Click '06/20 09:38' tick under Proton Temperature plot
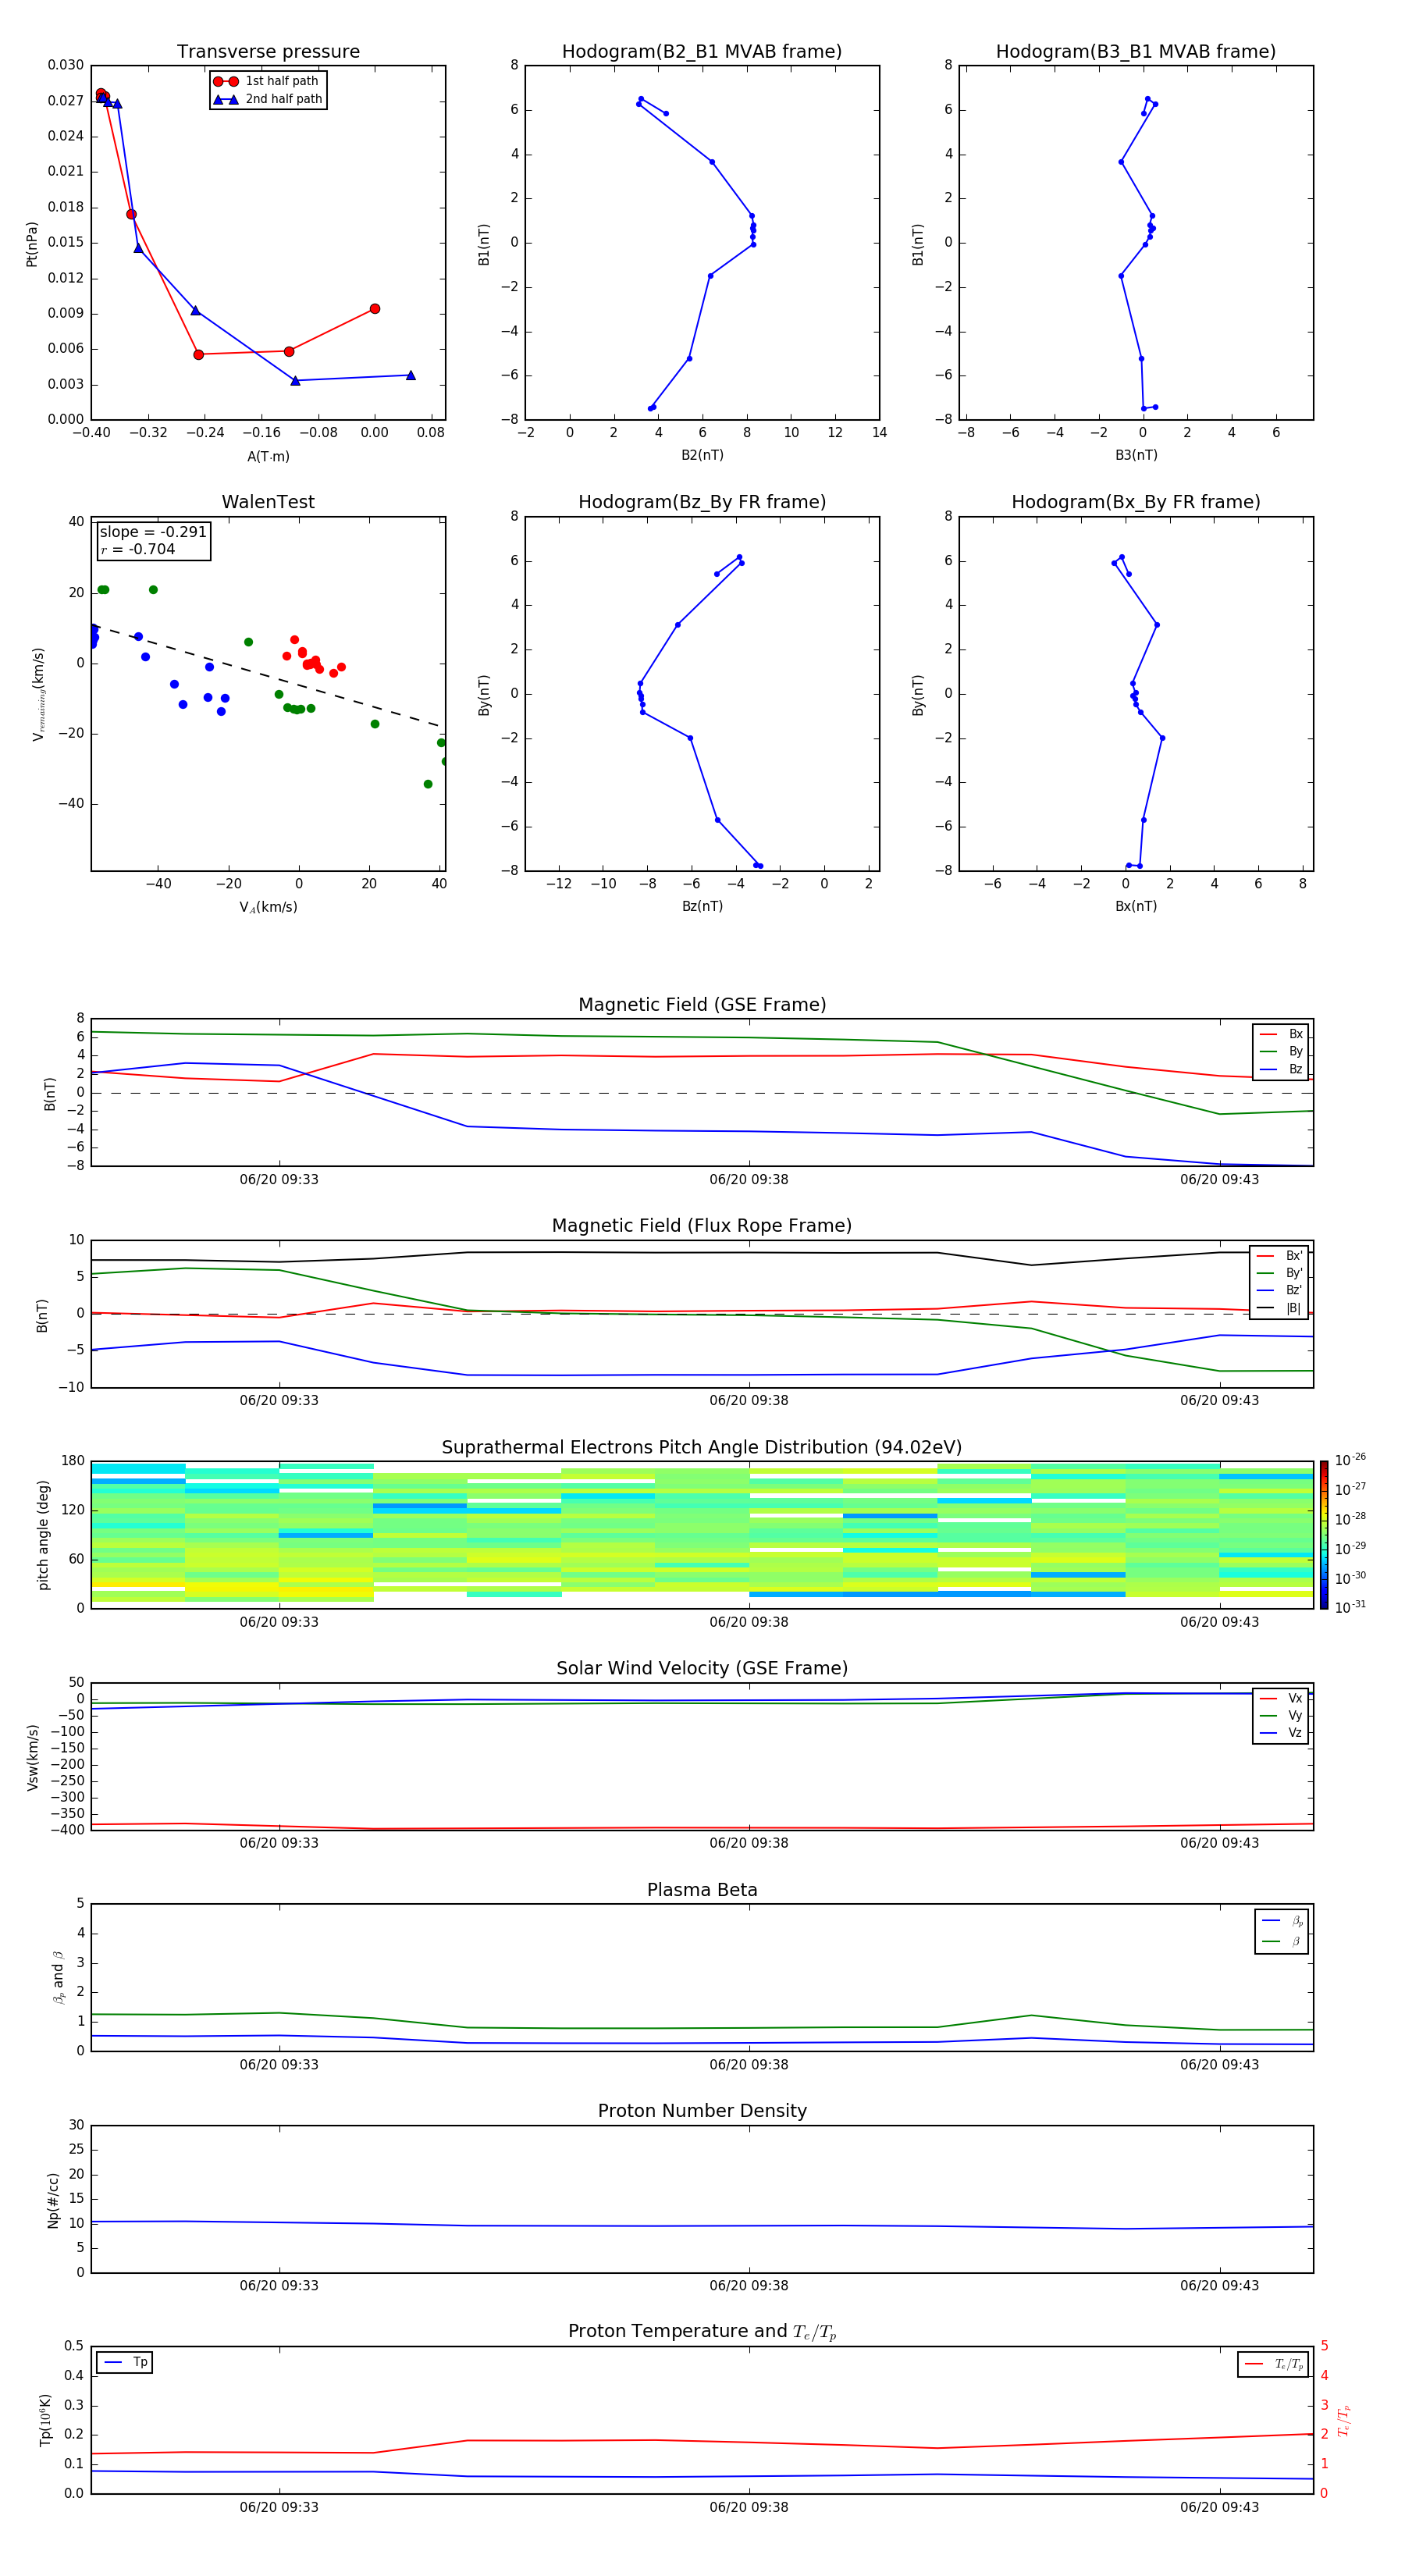Viewport: 1405px width, 2576px height. pyautogui.click(x=749, y=2507)
